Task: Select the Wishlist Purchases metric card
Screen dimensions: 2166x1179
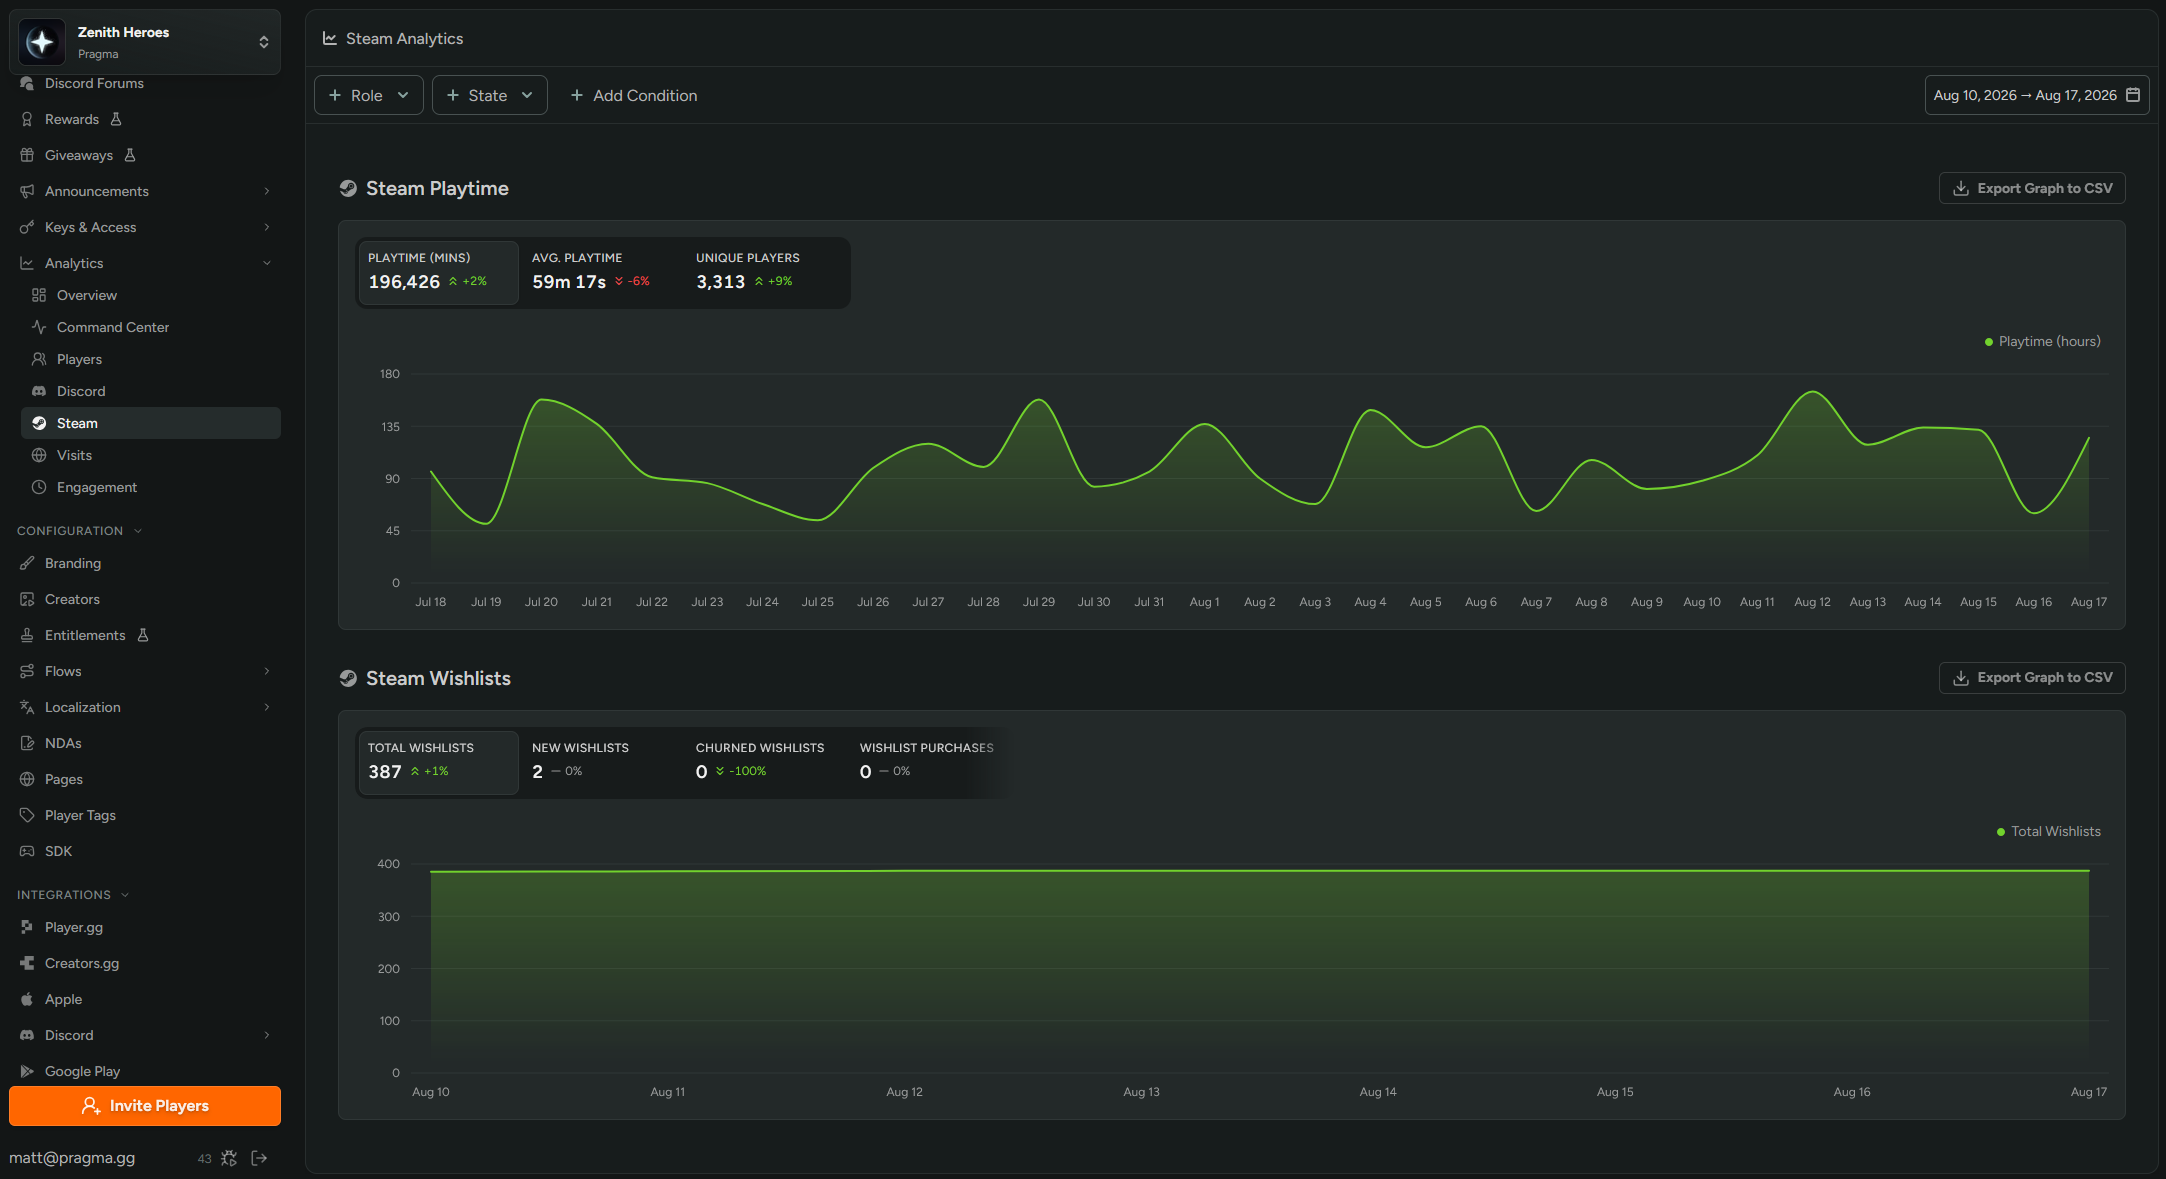Action: [x=927, y=762]
